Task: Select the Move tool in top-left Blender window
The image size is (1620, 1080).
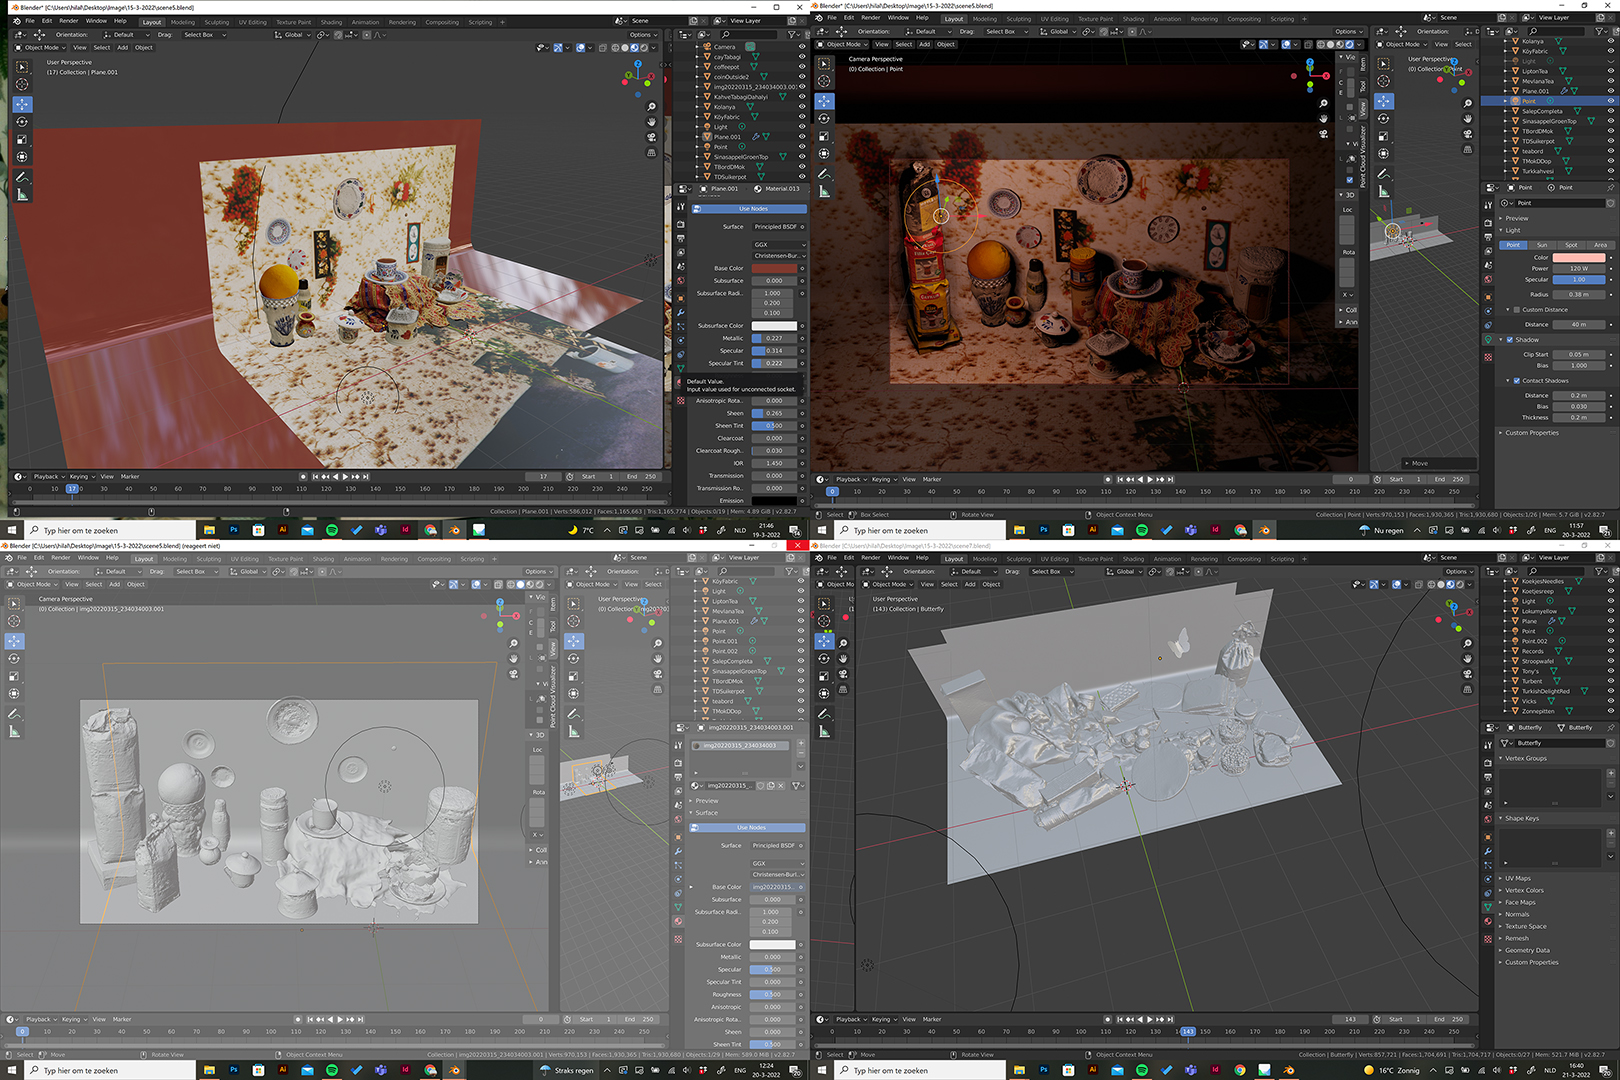Action: click(22, 104)
